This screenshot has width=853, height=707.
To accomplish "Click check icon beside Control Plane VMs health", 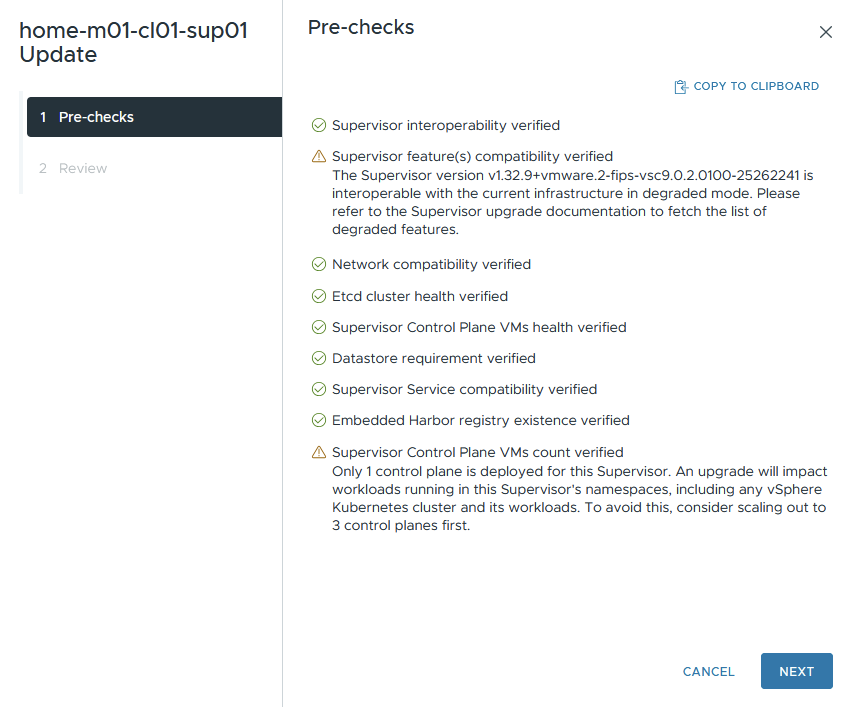I will click(x=319, y=327).
